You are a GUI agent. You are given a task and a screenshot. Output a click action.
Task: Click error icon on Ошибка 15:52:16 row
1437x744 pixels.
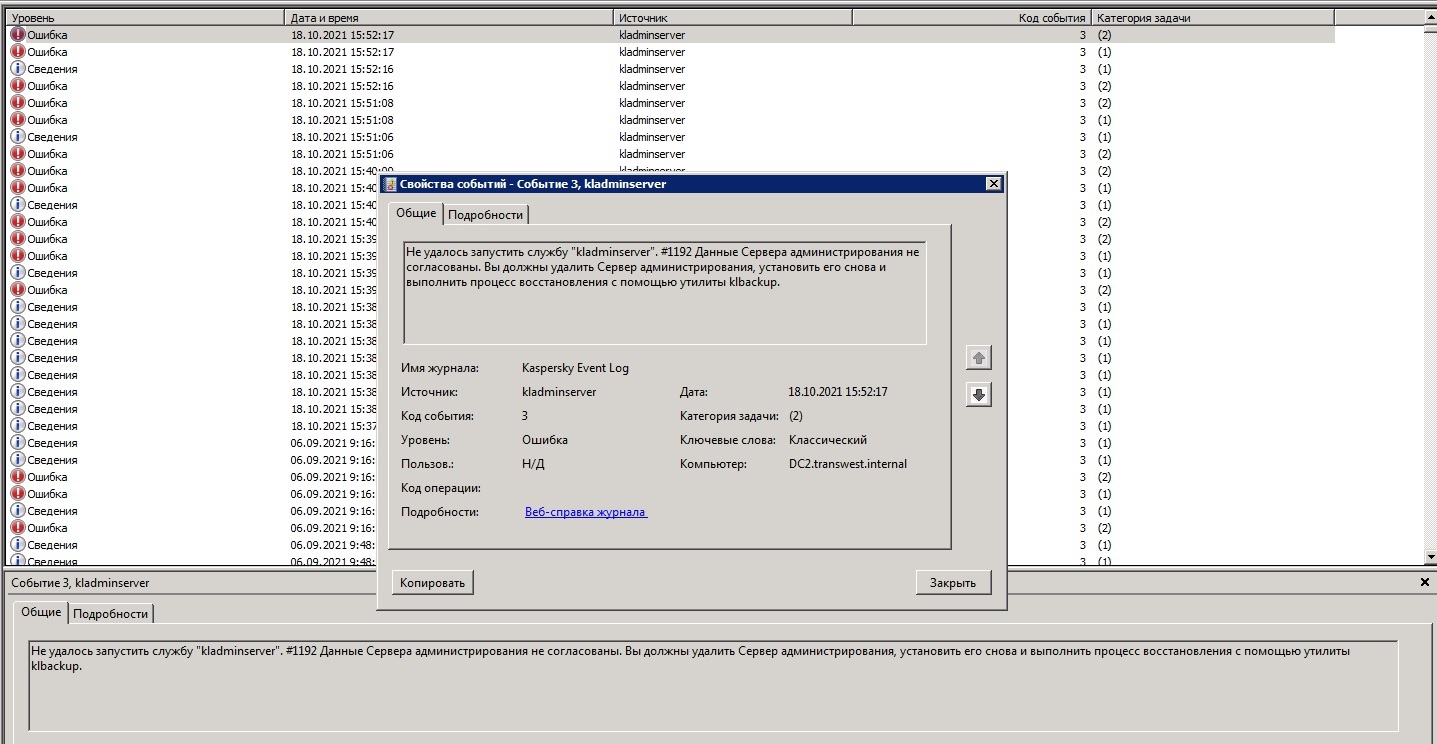(x=18, y=86)
